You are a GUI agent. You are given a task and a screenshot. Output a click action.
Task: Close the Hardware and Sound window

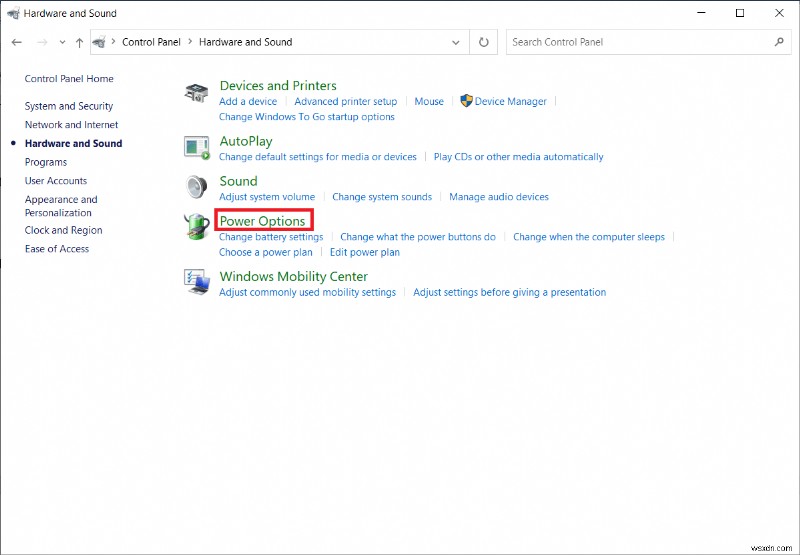coord(779,13)
